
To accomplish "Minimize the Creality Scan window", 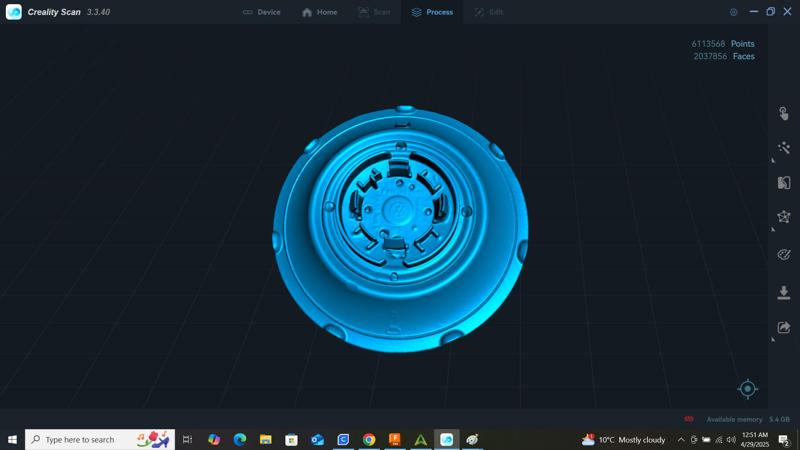I will pyautogui.click(x=754, y=12).
